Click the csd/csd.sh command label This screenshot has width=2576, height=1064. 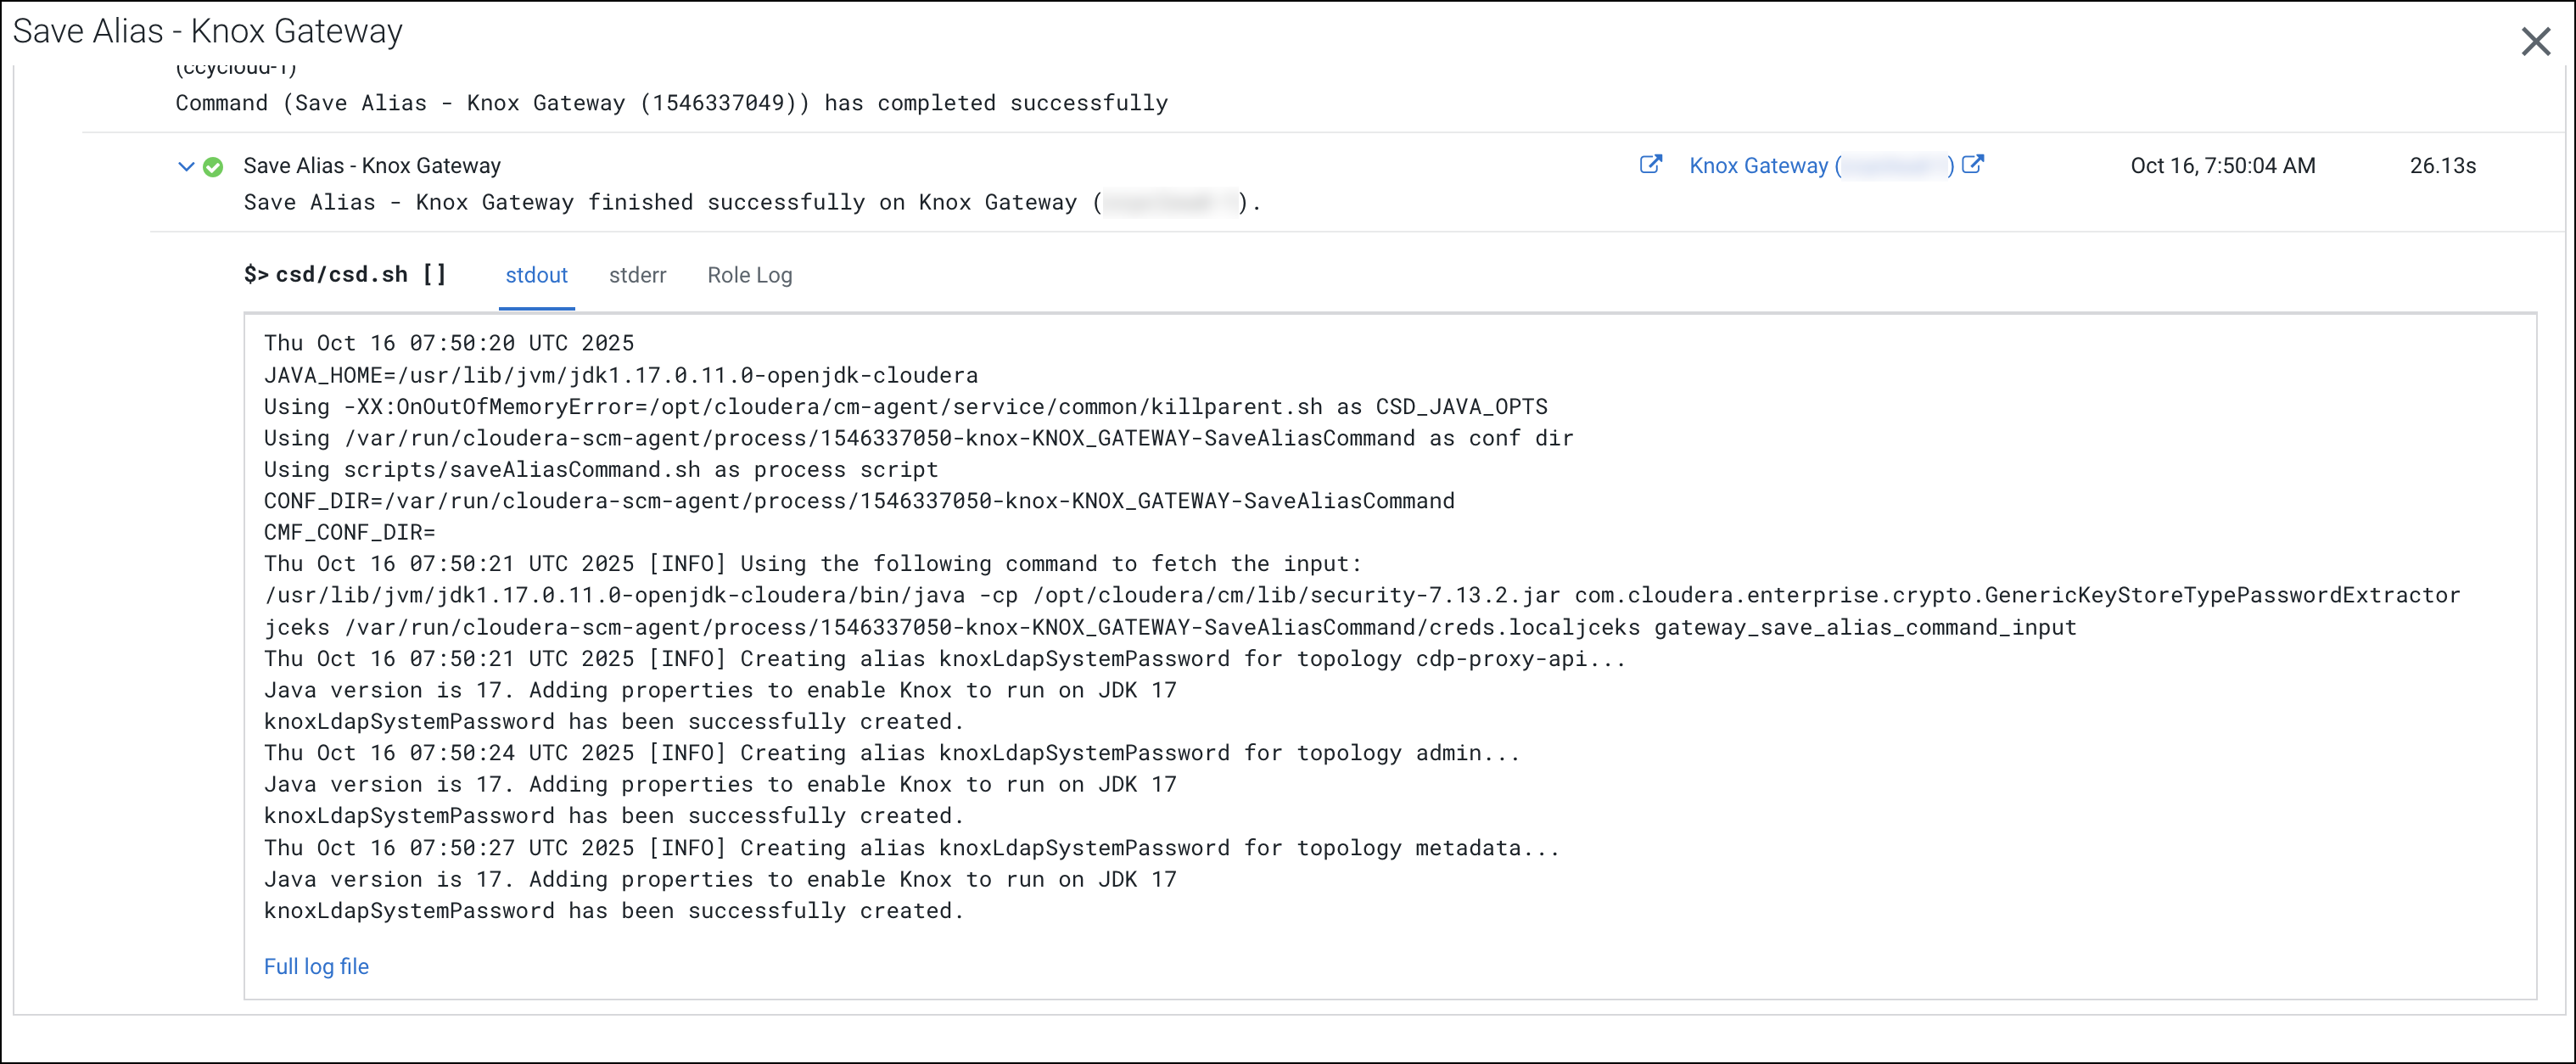click(344, 275)
